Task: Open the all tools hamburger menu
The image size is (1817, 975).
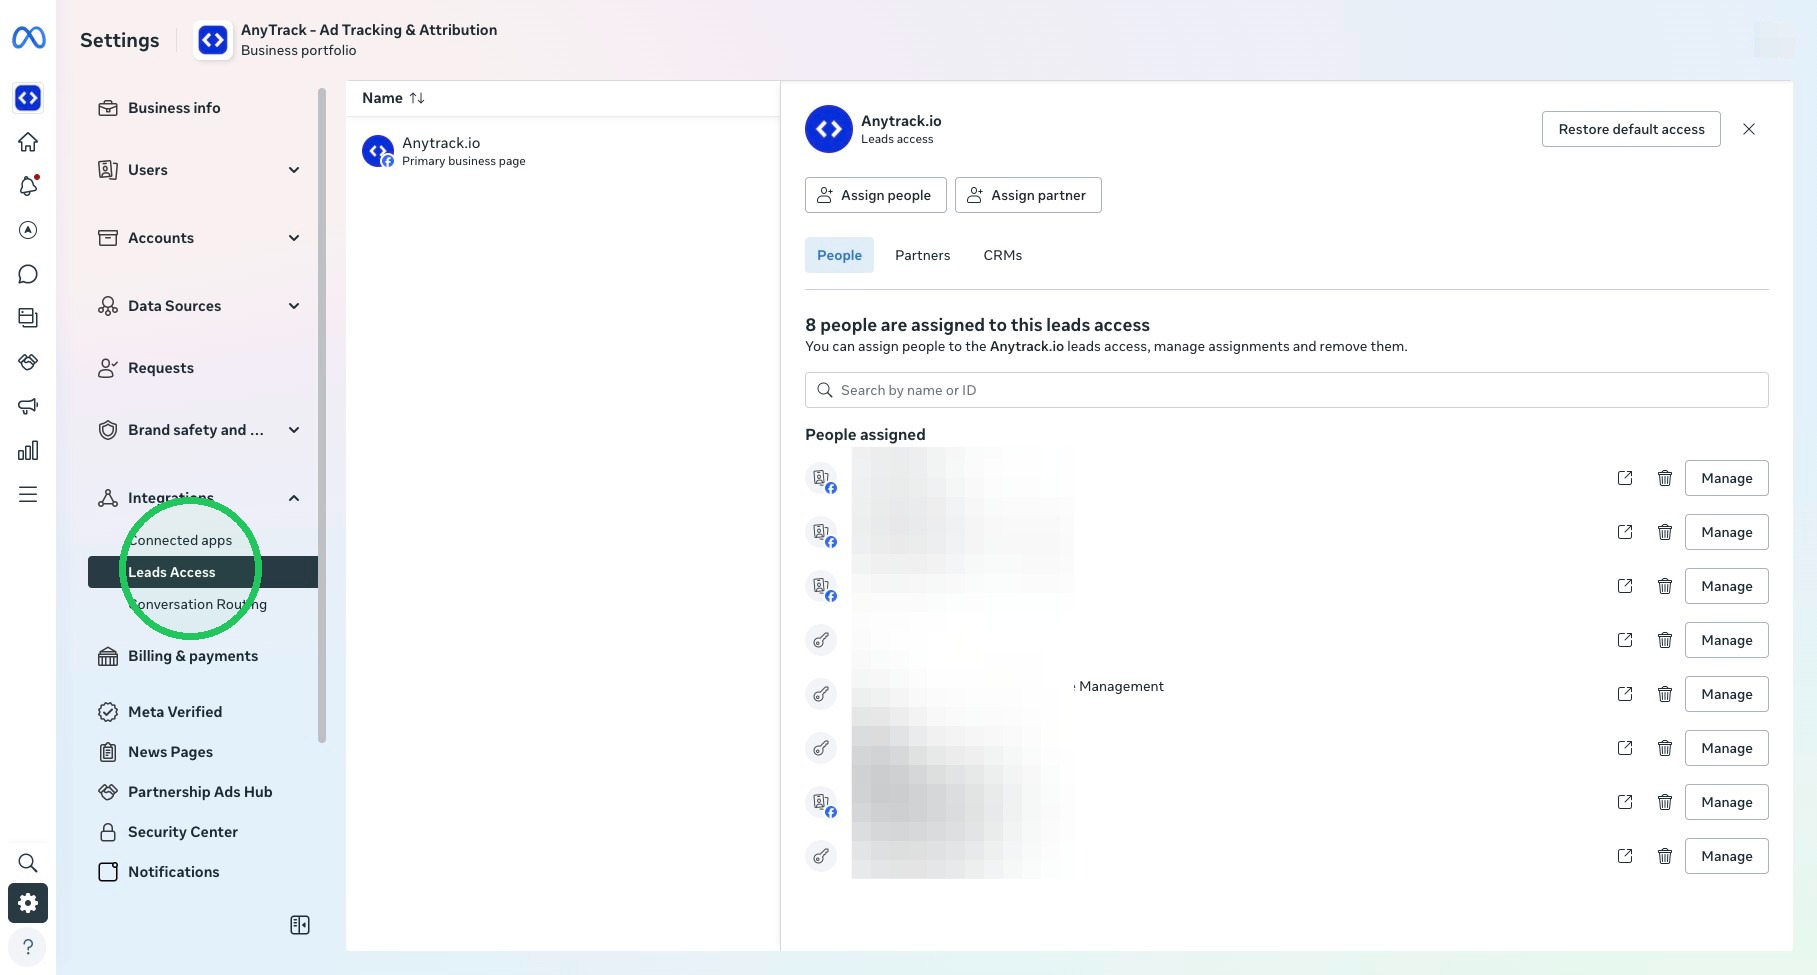Action: point(28,494)
